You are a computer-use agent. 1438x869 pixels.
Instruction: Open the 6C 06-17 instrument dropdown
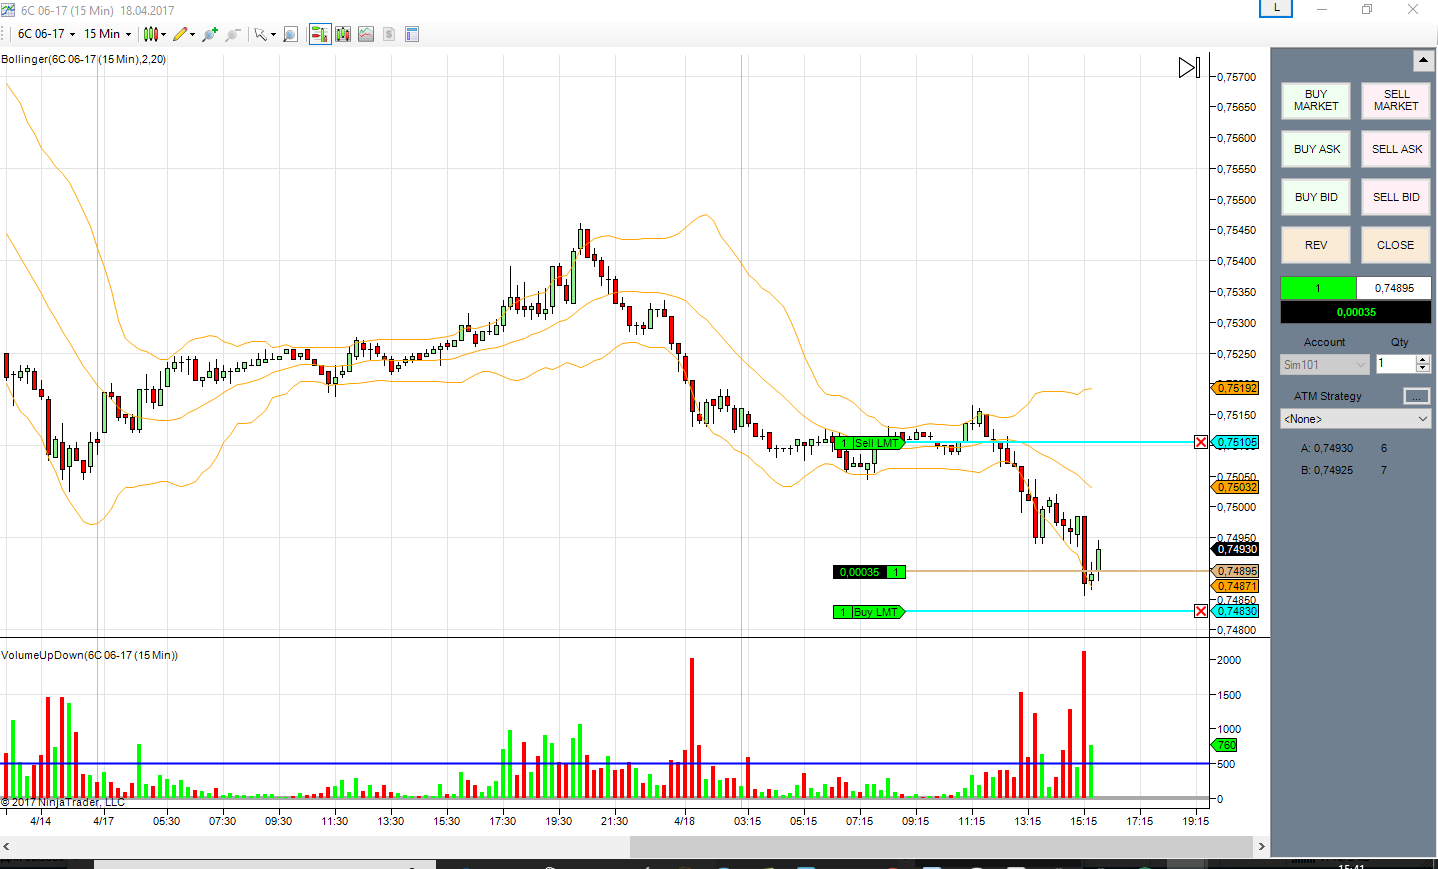click(46, 34)
